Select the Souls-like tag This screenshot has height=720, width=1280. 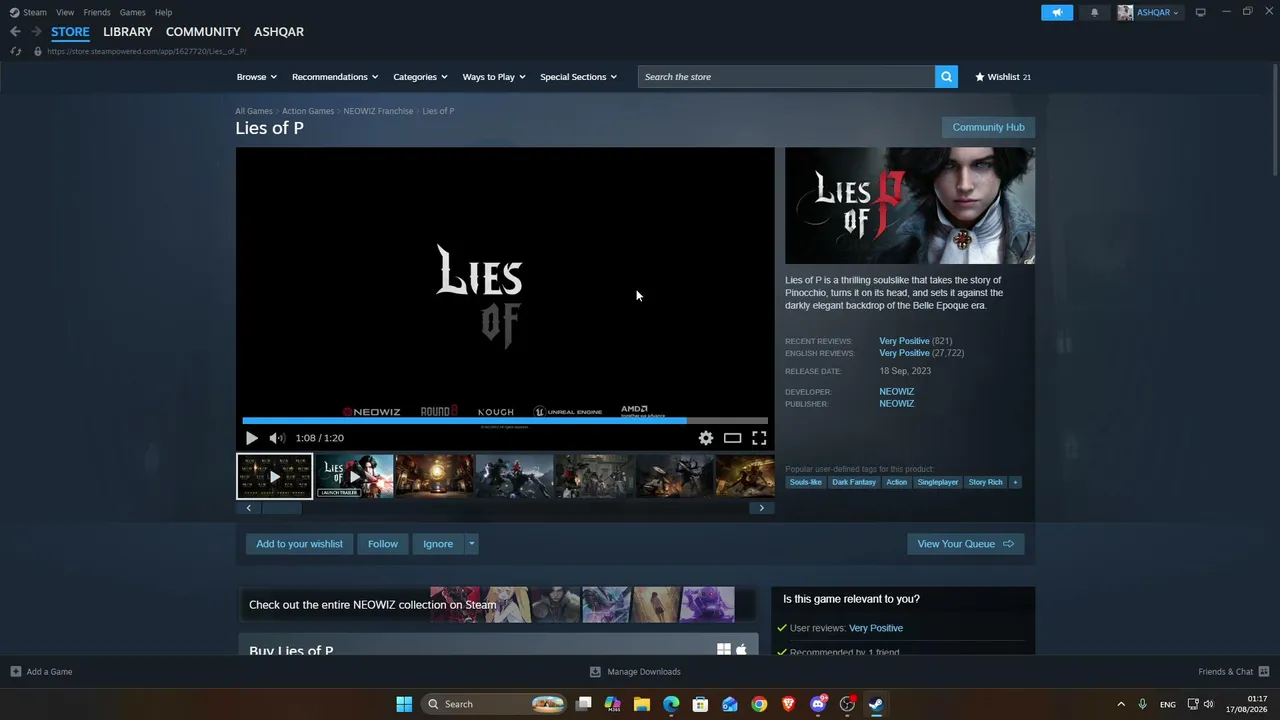point(806,482)
